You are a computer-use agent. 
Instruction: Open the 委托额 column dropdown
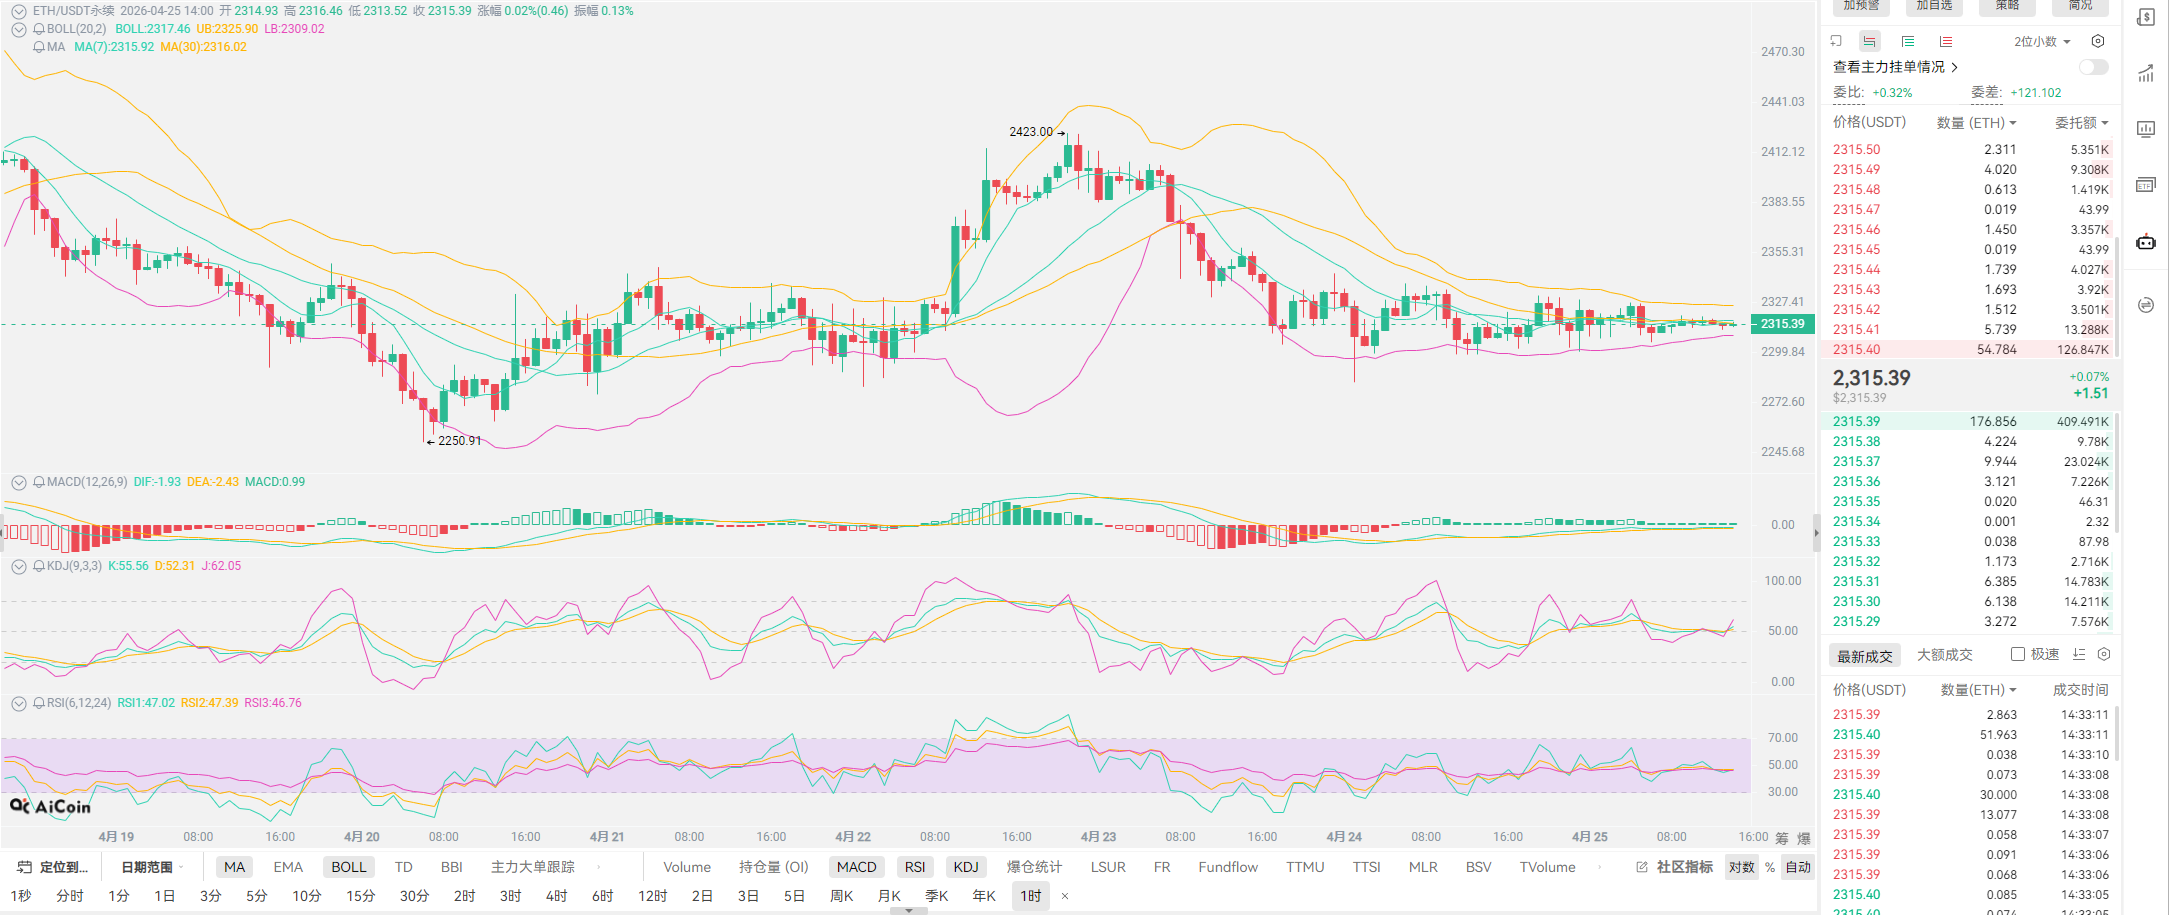pos(2081,122)
